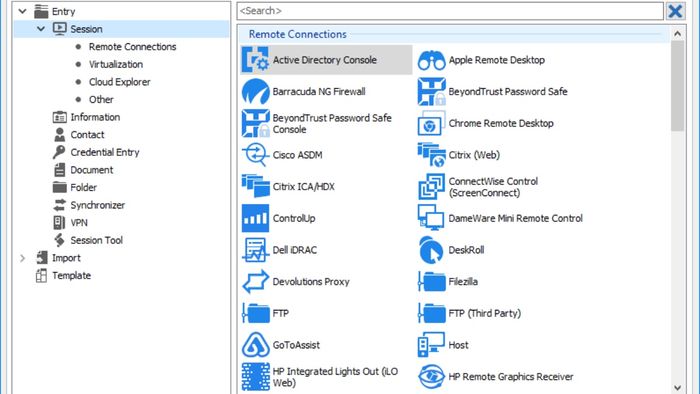Image resolution: width=700 pixels, height=394 pixels.
Task: Open the Remote Connections category
Action: click(x=132, y=46)
